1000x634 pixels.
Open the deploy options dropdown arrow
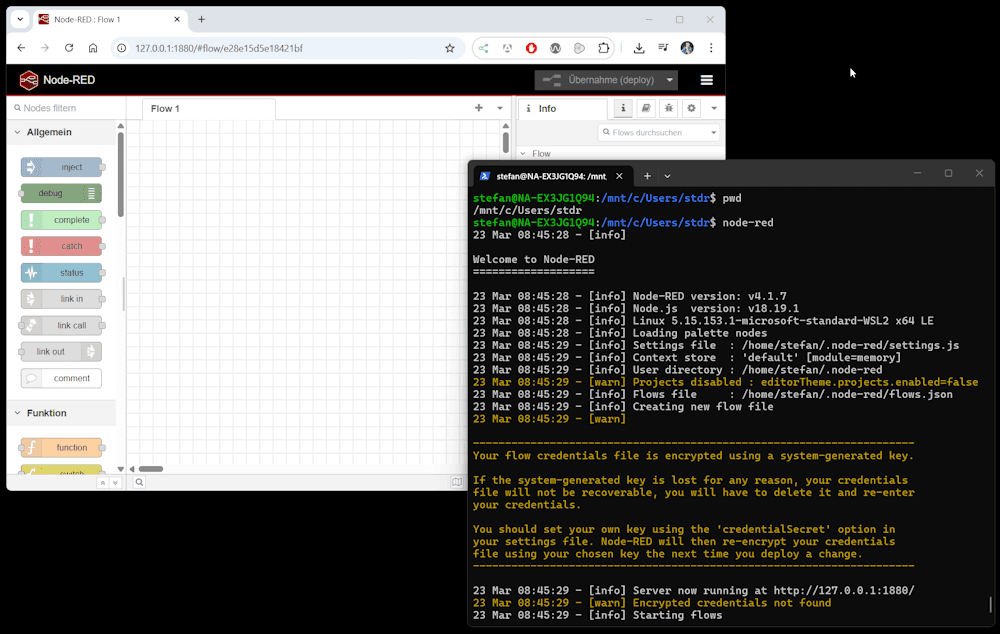pyautogui.click(x=668, y=80)
